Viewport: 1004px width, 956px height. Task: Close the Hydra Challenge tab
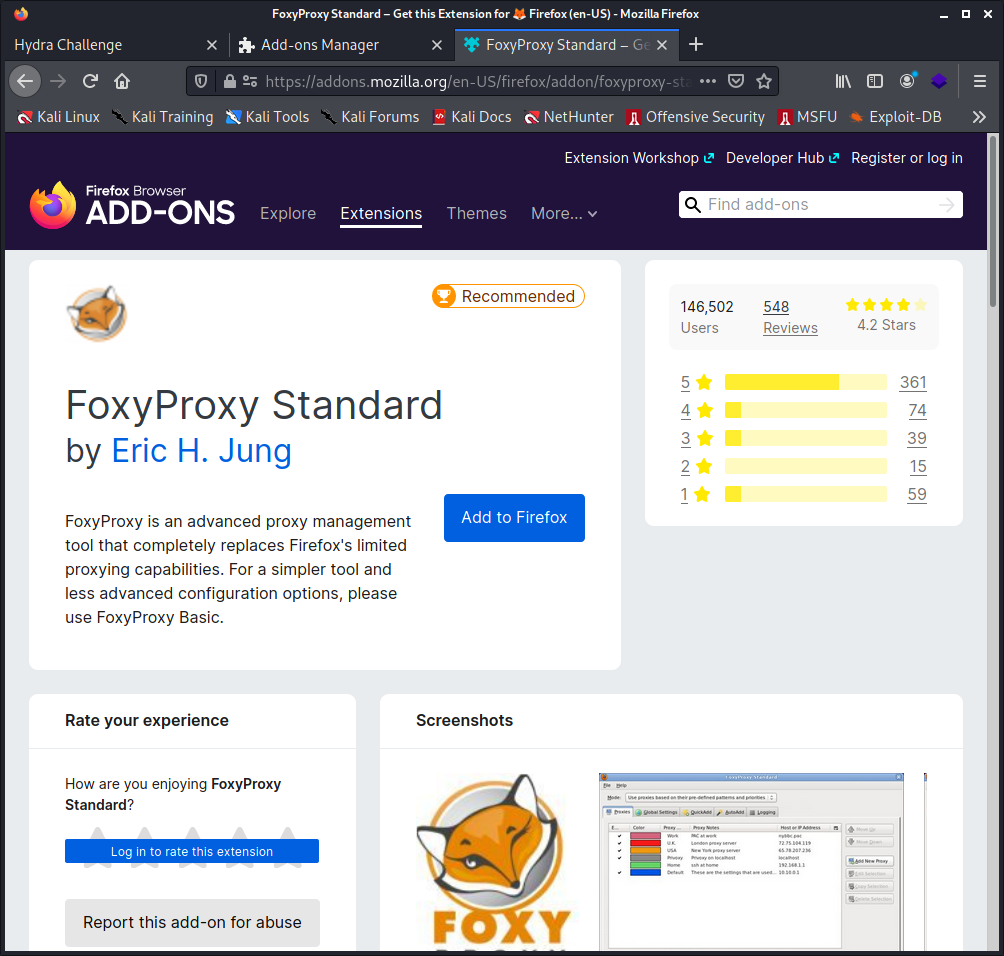click(212, 45)
